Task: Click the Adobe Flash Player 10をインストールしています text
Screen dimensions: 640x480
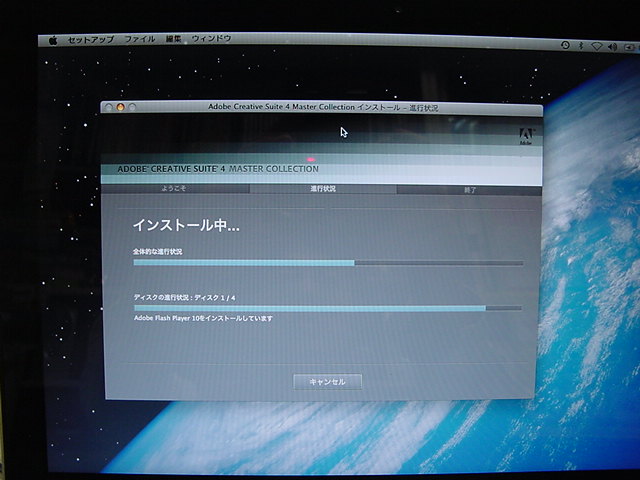Action: (x=203, y=318)
